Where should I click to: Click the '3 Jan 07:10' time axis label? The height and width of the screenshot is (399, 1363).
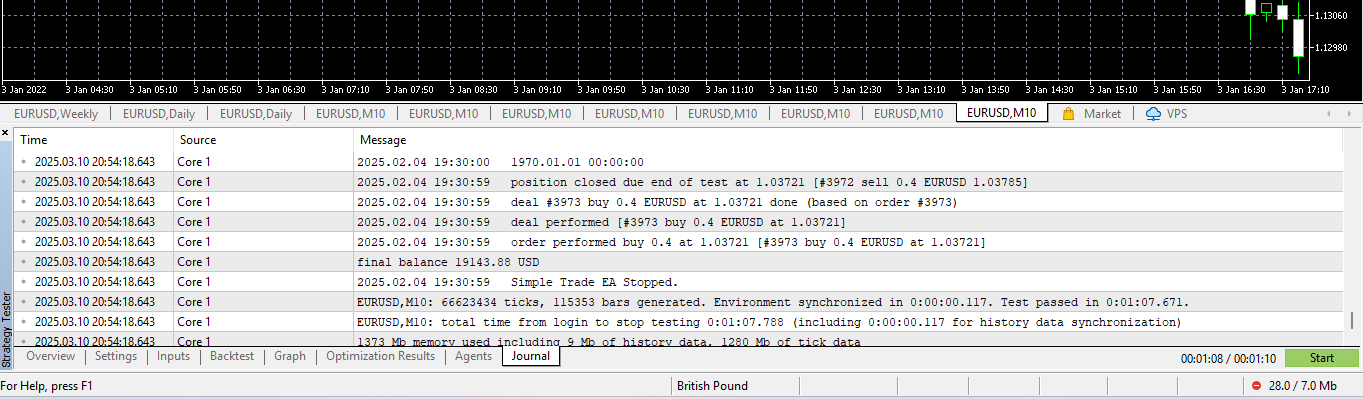(x=345, y=90)
